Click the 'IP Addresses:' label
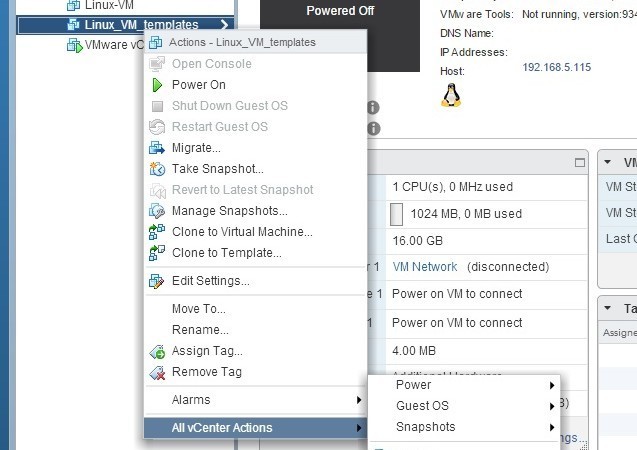Image resolution: width=637 pixels, height=450 pixels. (x=474, y=52)
